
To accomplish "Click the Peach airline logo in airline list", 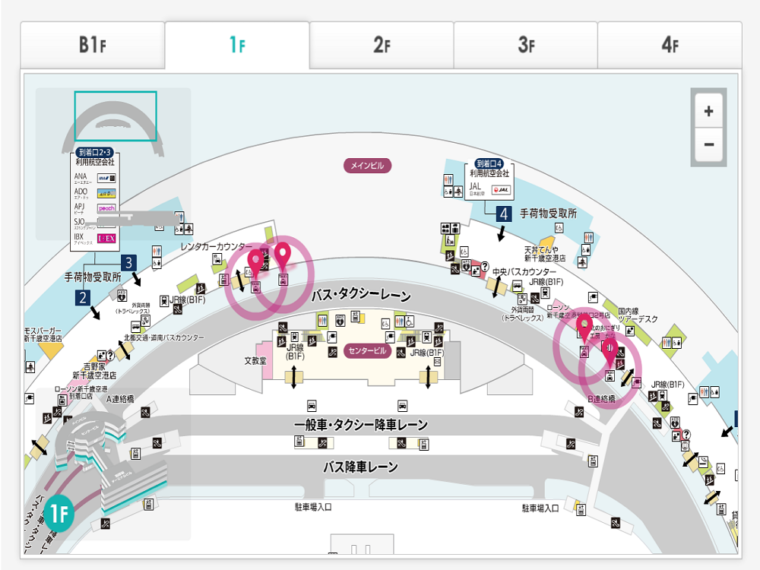I will pos(105,207).
